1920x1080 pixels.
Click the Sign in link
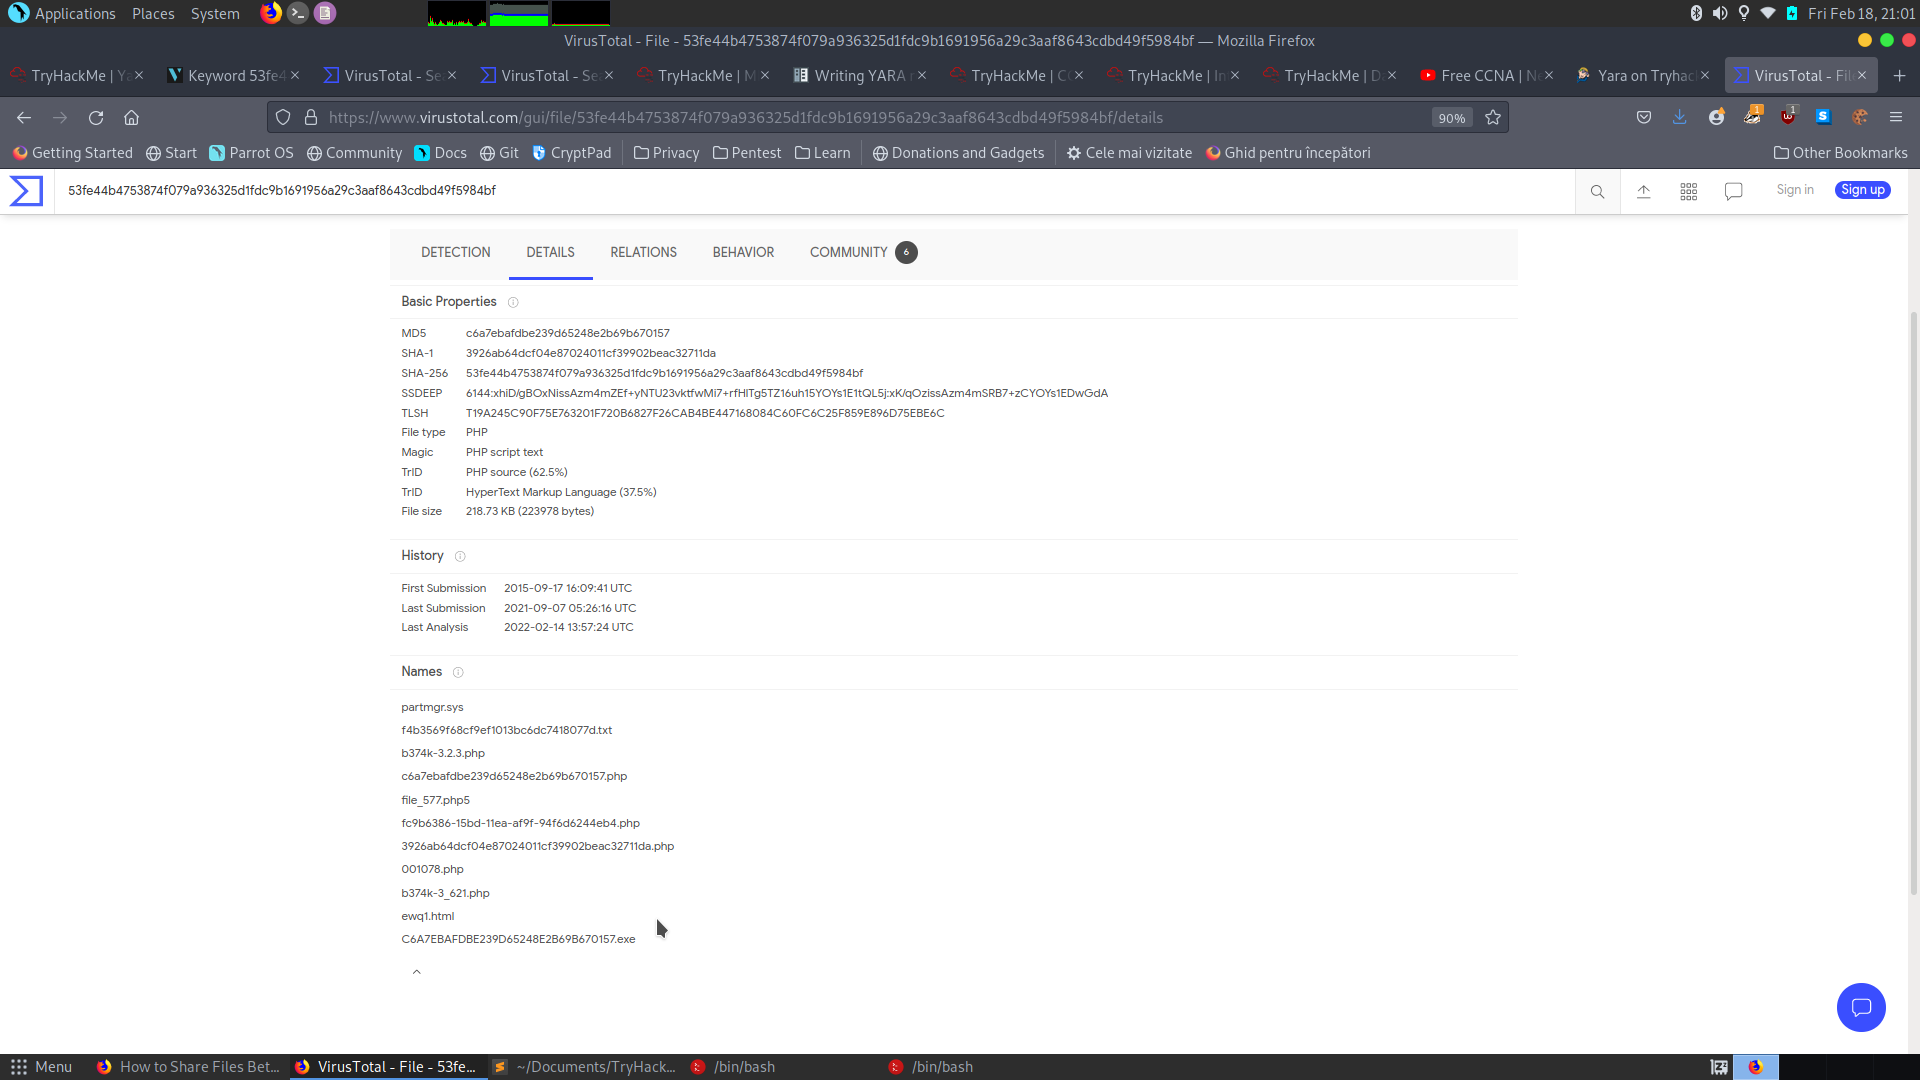pos(1794,190)
